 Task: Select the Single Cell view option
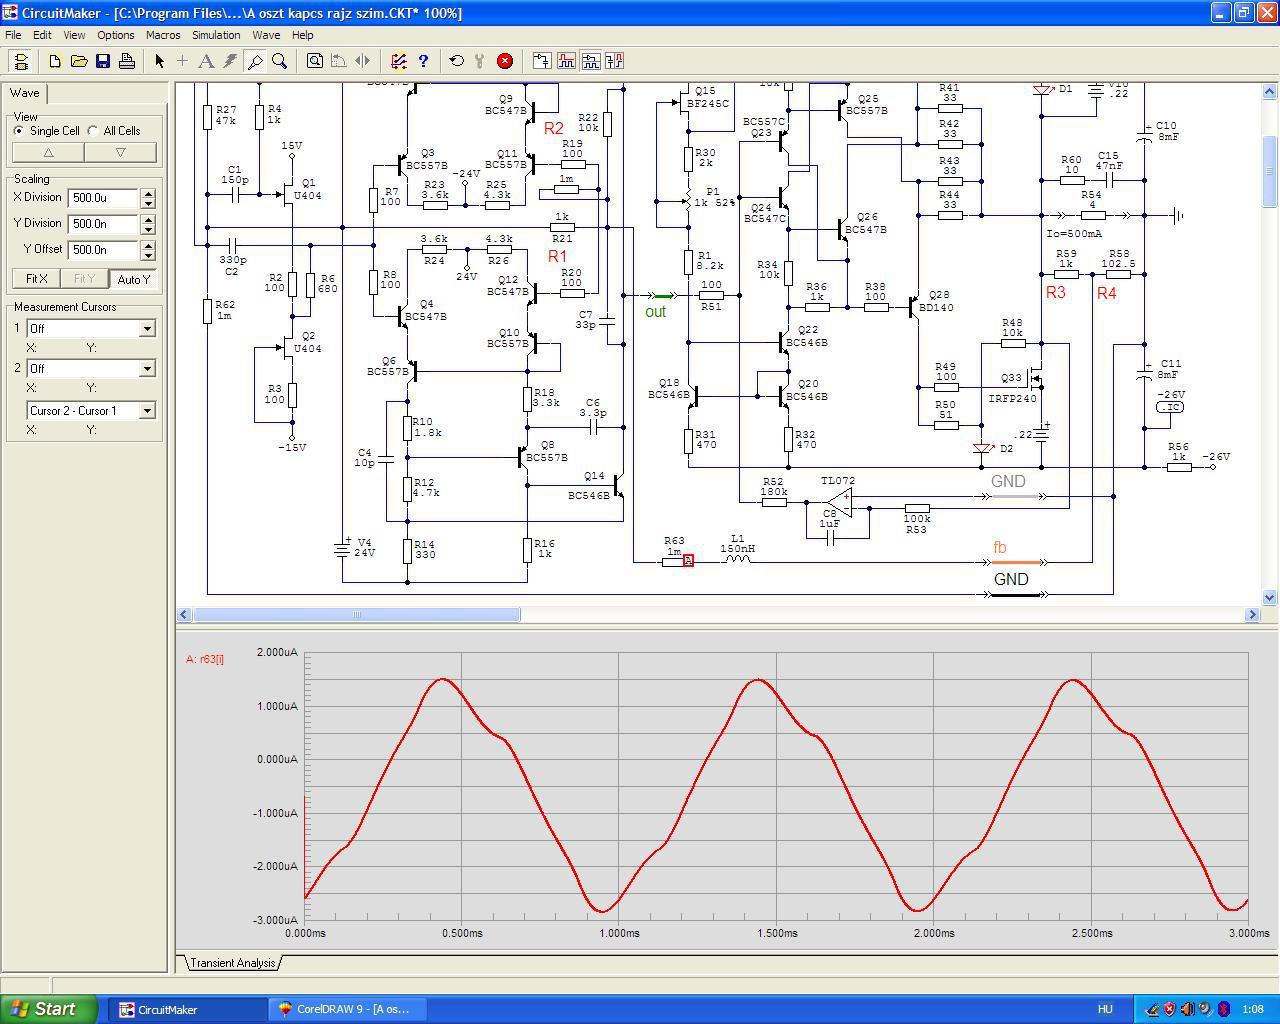click(x=20, y=131)
